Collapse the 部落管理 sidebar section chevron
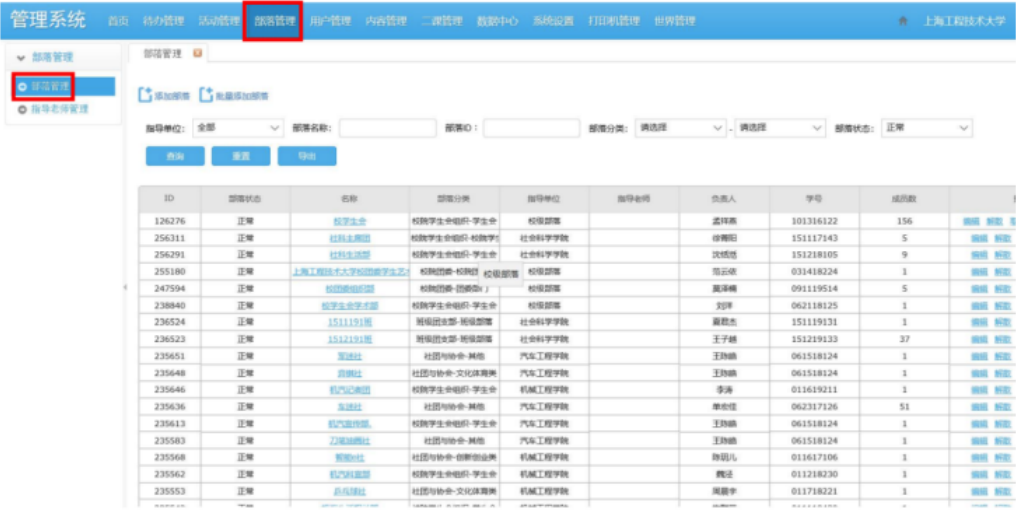This screenshot has width=1016, height=521. 21,58
